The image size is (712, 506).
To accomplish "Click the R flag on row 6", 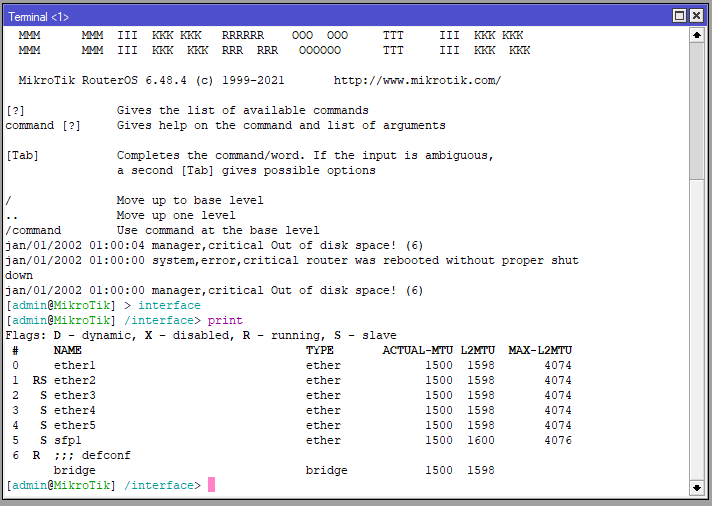I will 36,455.
